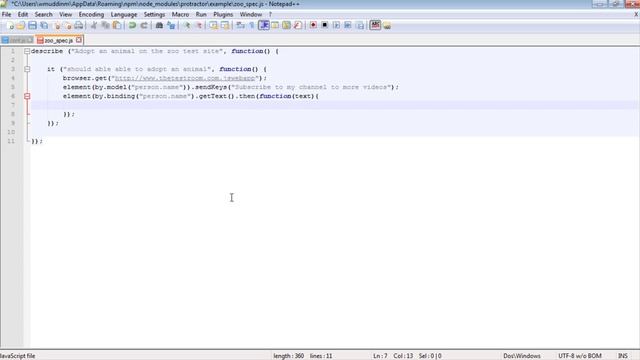Click line number 4 in margin

pyautogui.click(x=13, y=78)
